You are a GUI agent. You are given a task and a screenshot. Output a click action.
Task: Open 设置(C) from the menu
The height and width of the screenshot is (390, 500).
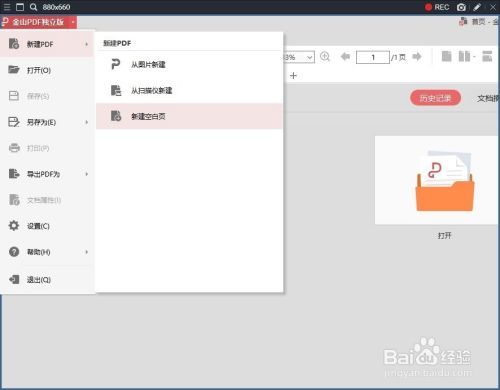pyautogui.click(x=47, y=226)
